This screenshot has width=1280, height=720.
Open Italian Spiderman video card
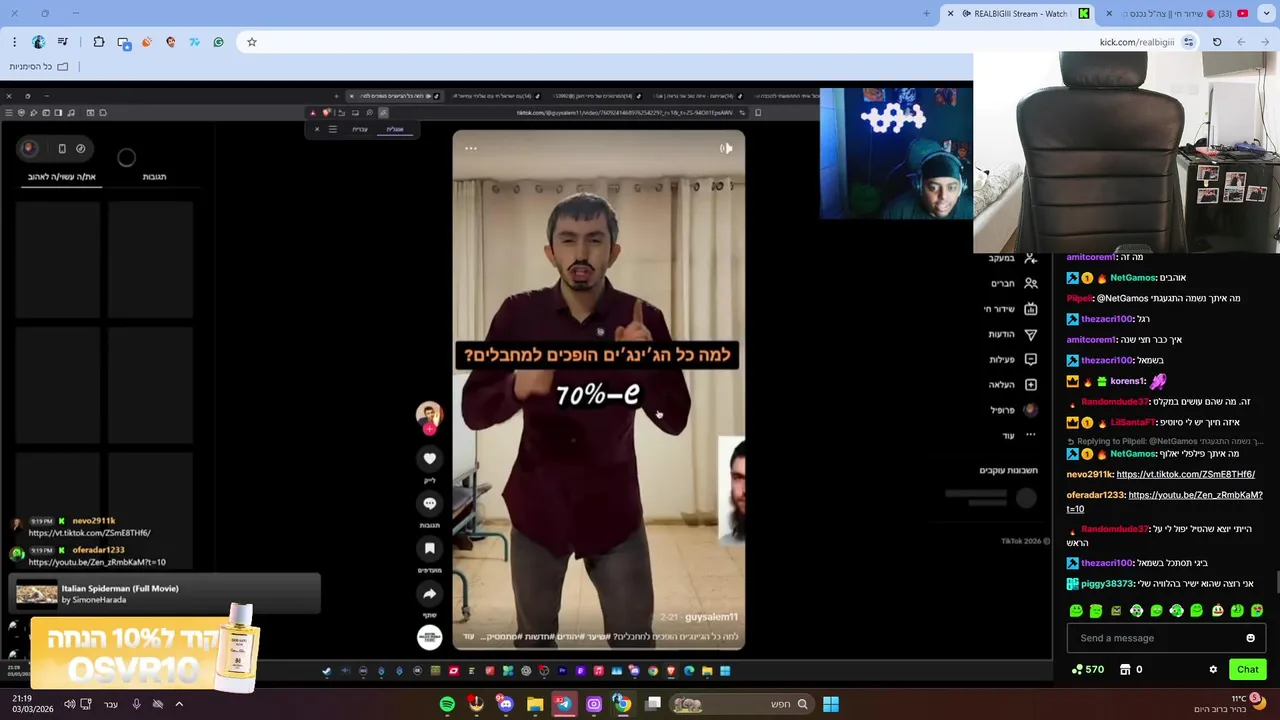(x=164, y=594)
